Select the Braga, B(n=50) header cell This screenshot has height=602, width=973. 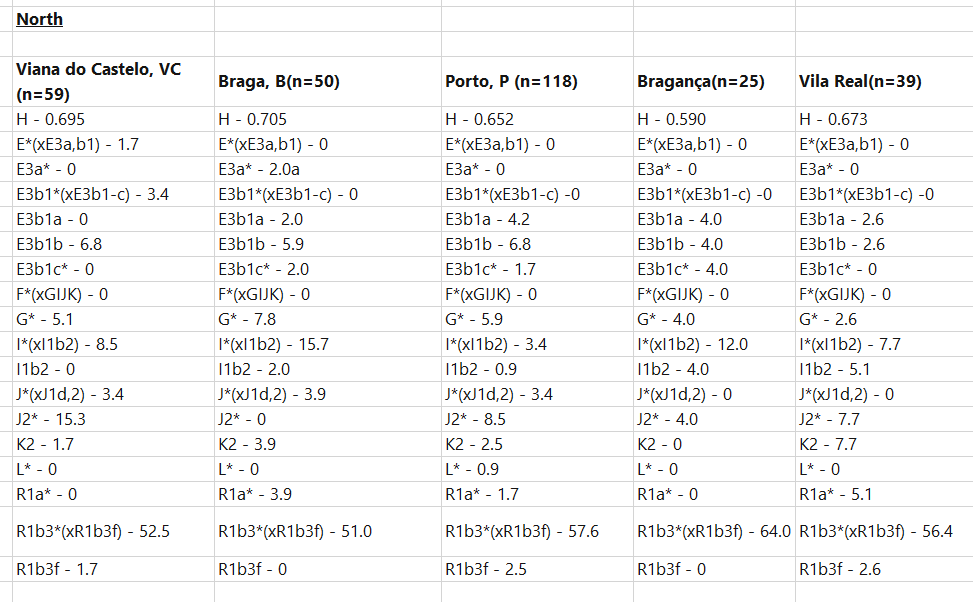[328, 81]
